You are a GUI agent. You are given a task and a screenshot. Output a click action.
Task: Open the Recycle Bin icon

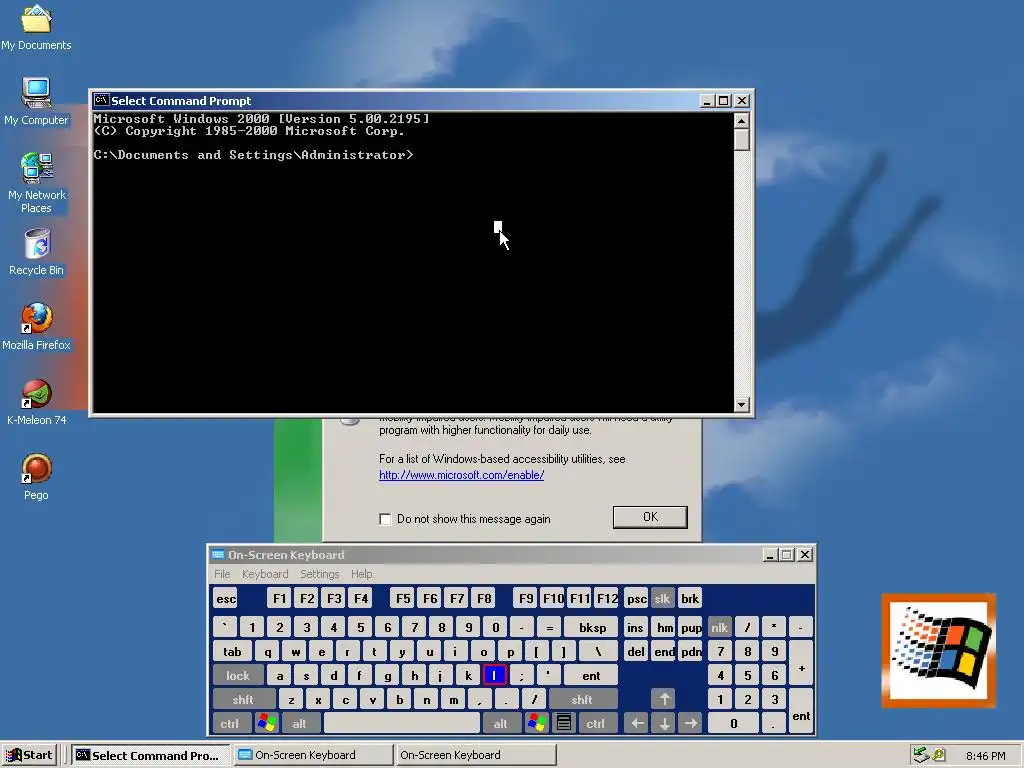click(x=37, y=253)
